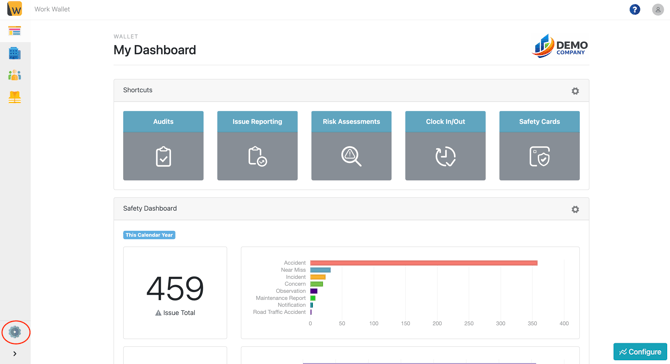Click the Risk Assessments magnifier icon
Viewport: 670px width, 364px height.
351,156
